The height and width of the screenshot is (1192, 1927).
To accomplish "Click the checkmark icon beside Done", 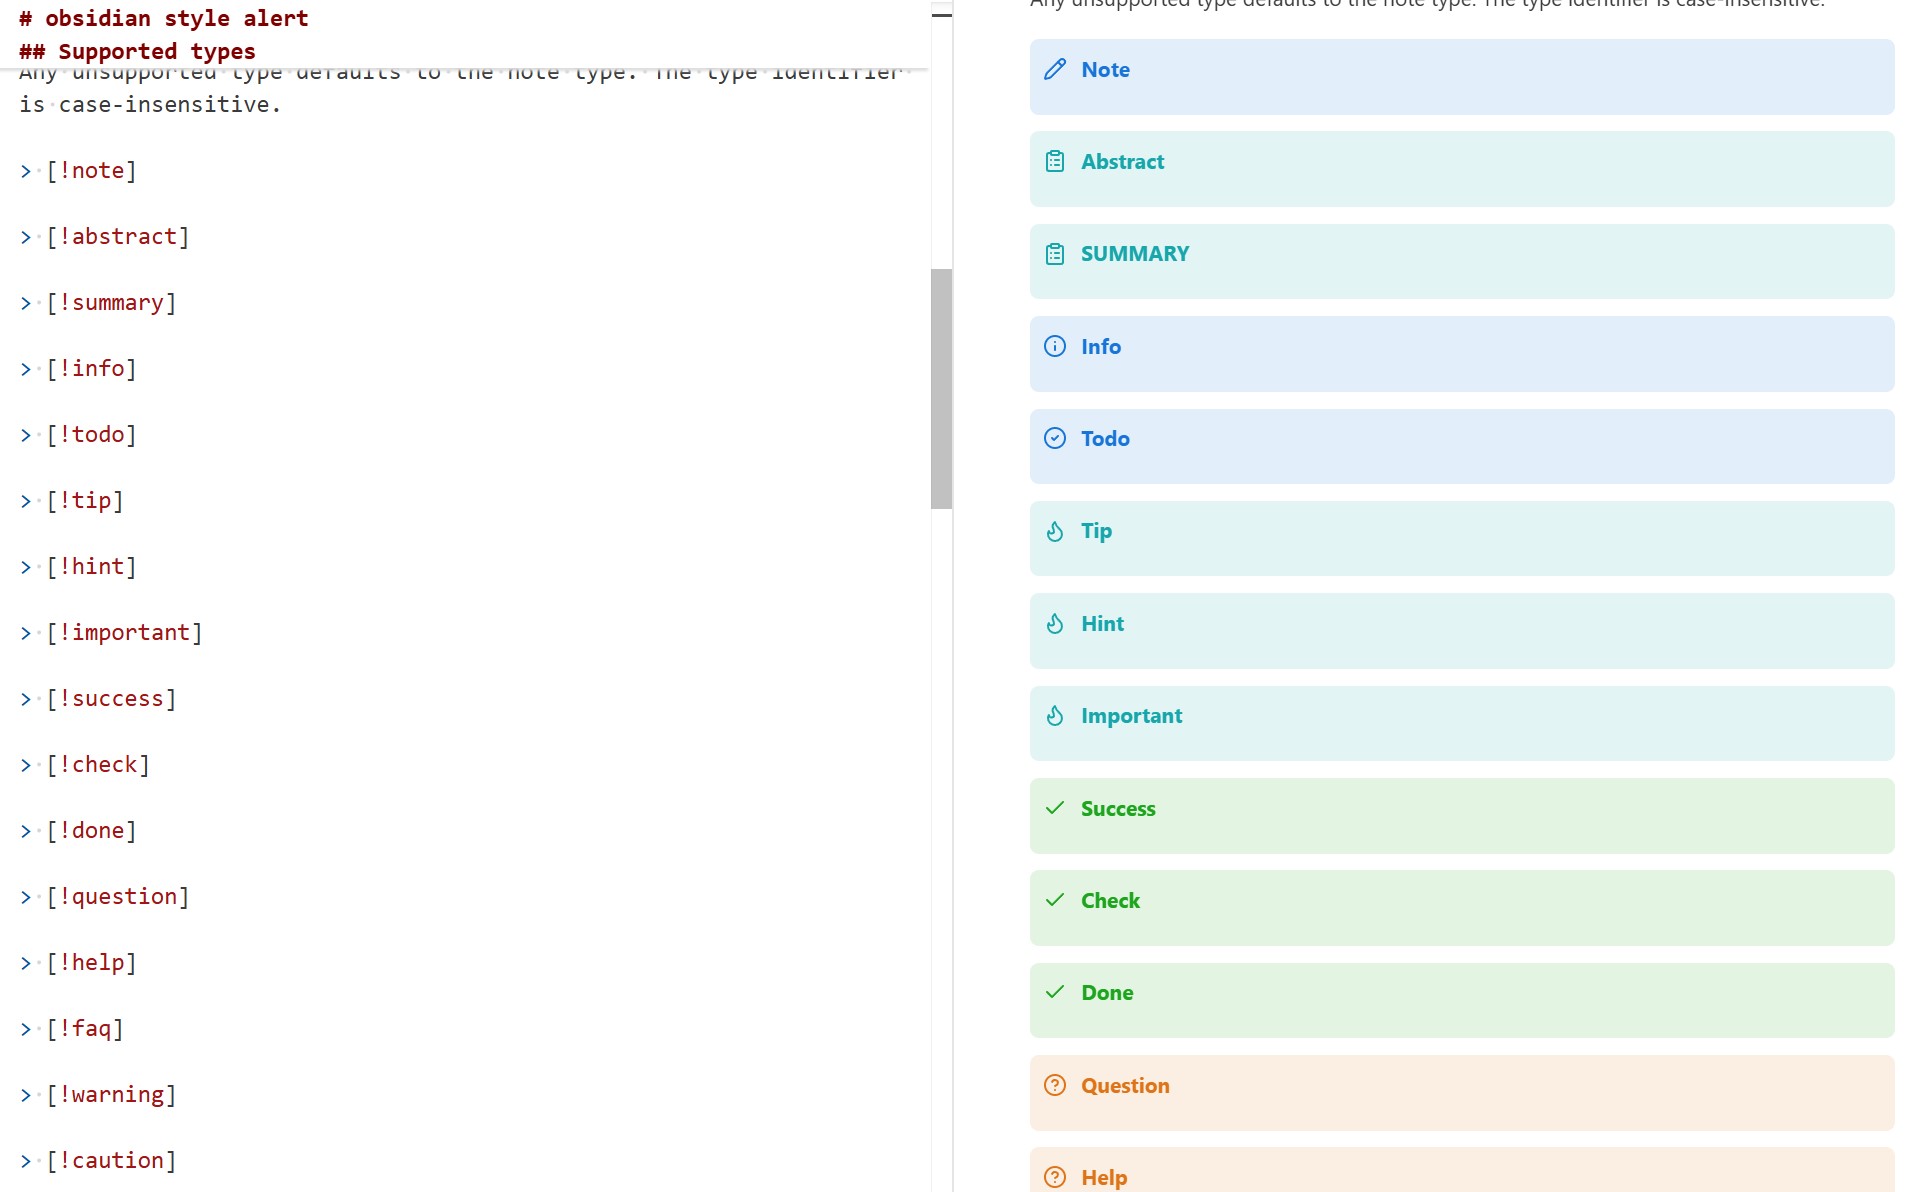I will coord(1055,993).
